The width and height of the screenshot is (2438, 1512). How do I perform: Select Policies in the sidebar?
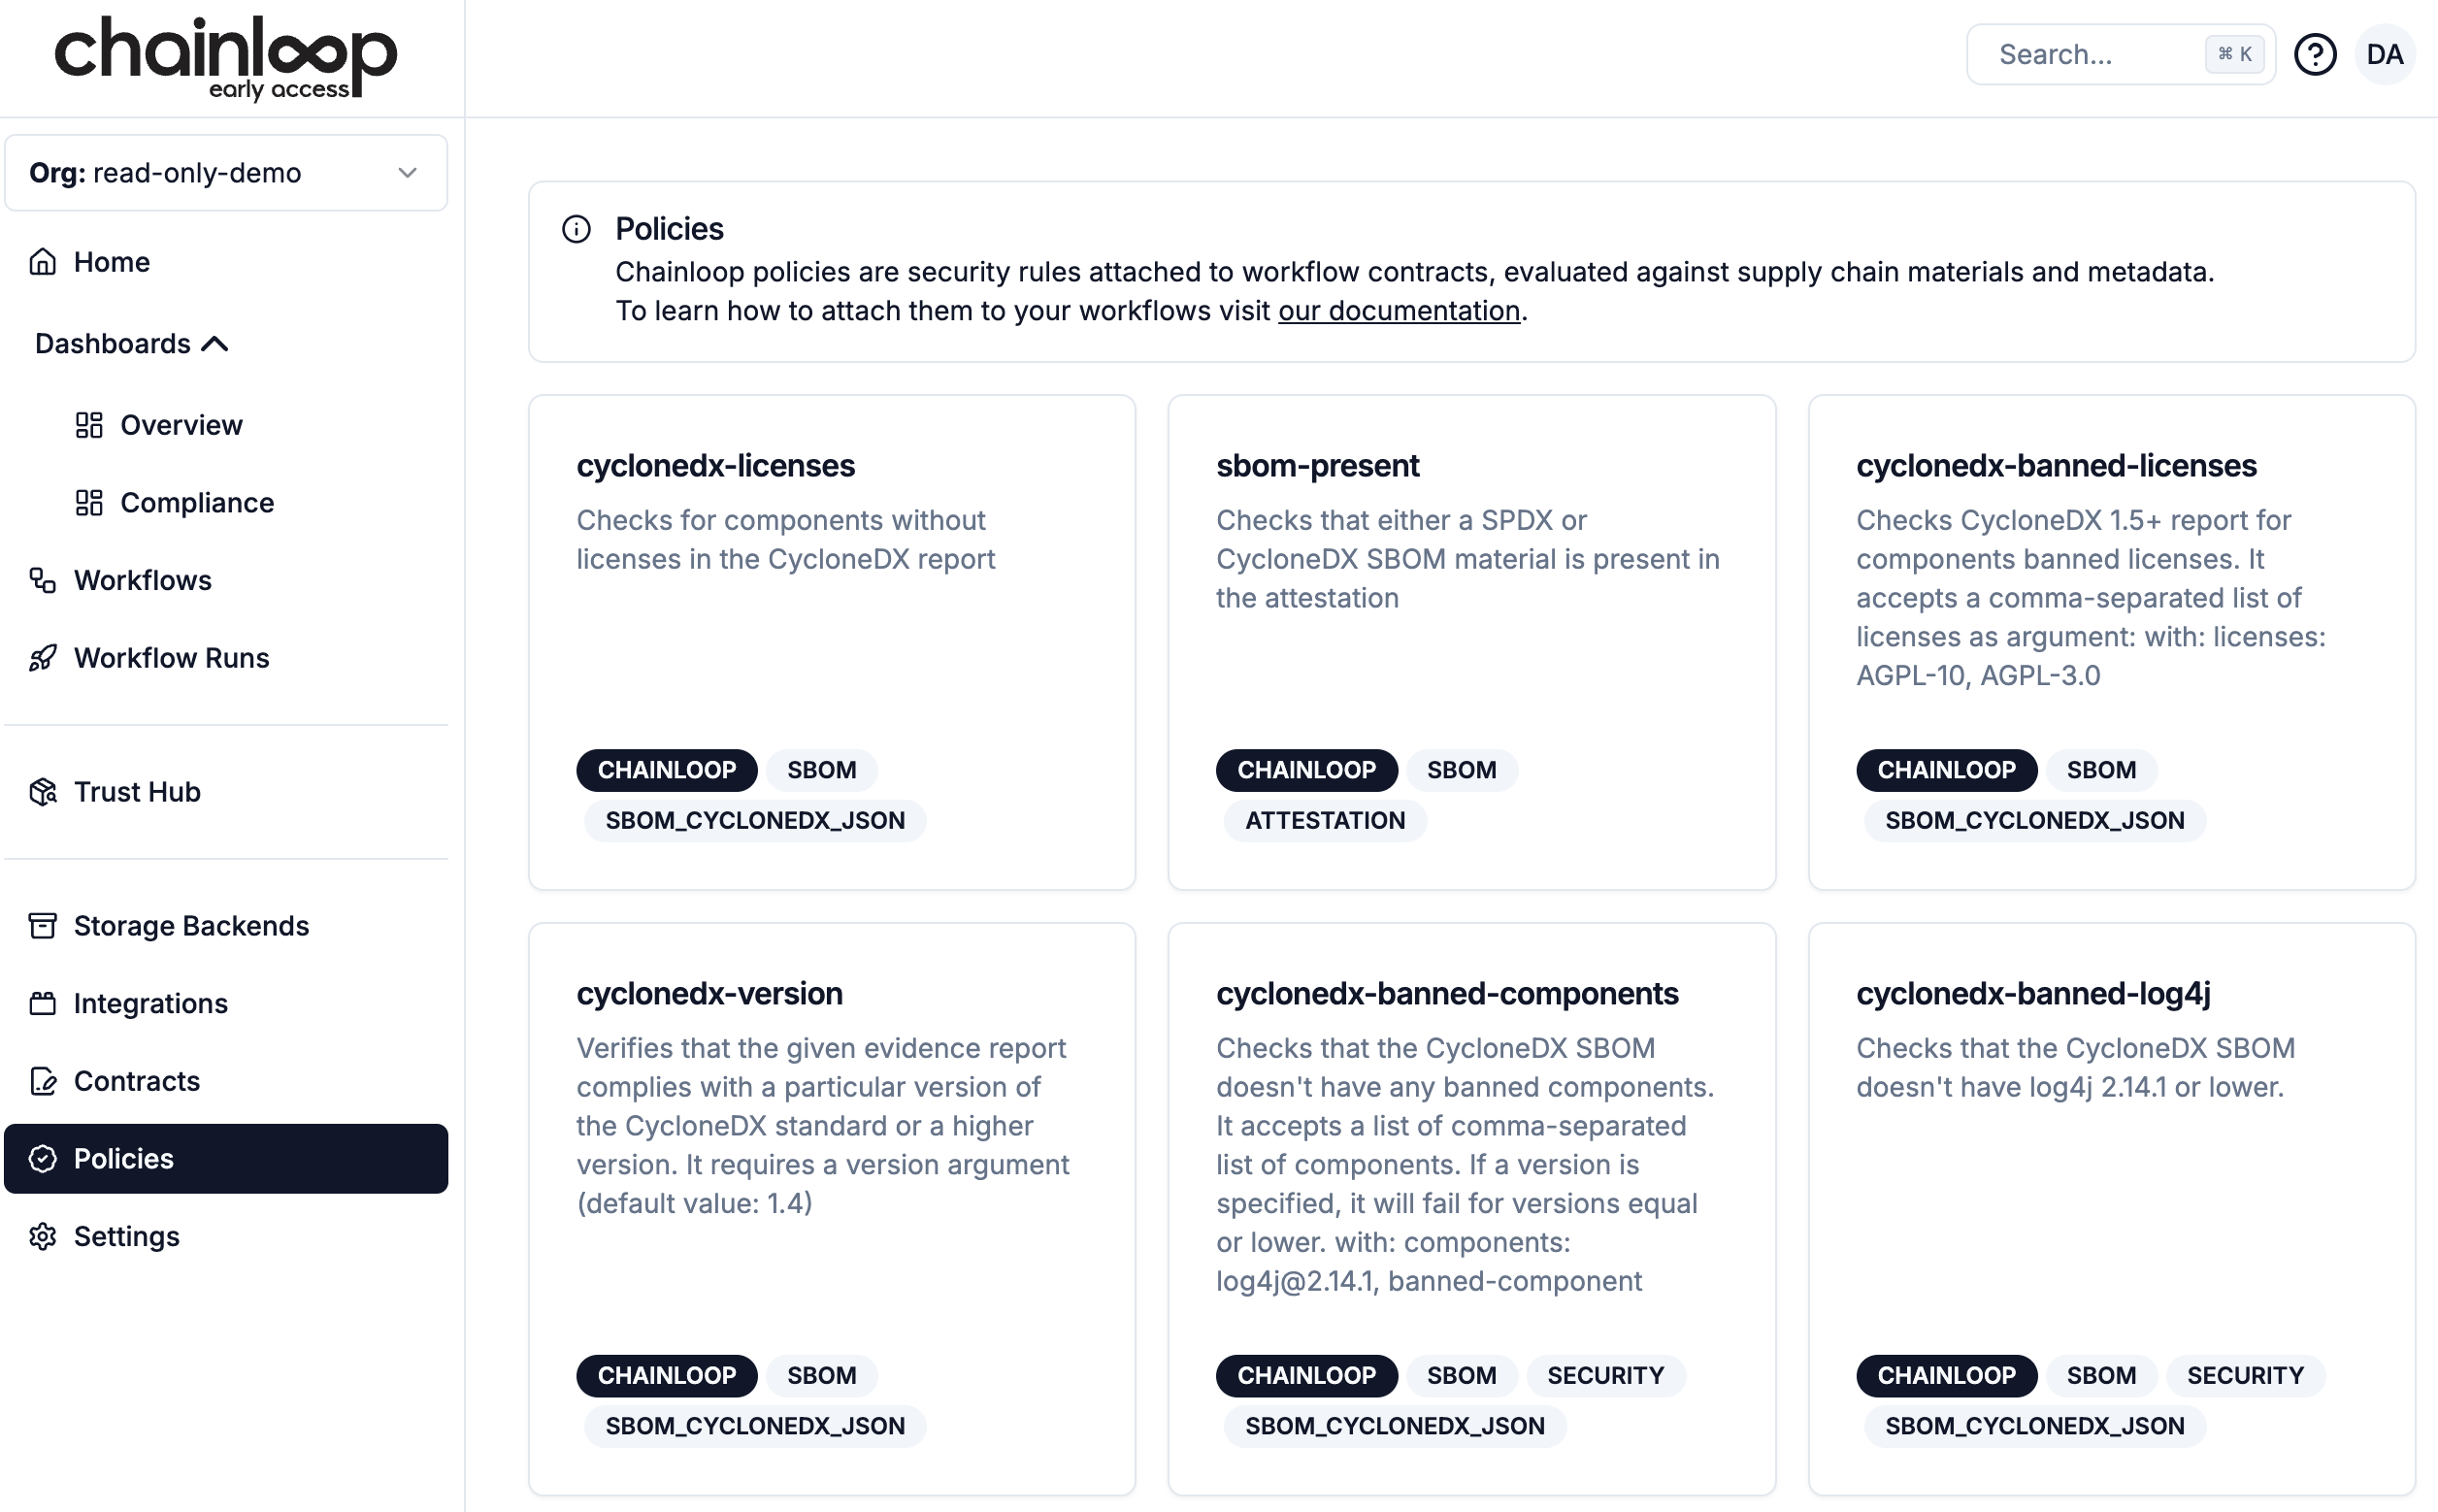(226, 1159)
